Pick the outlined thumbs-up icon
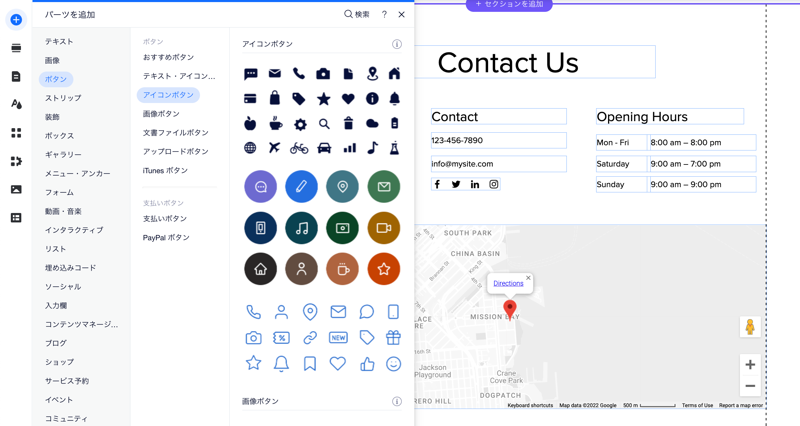 tap(367, 364)
